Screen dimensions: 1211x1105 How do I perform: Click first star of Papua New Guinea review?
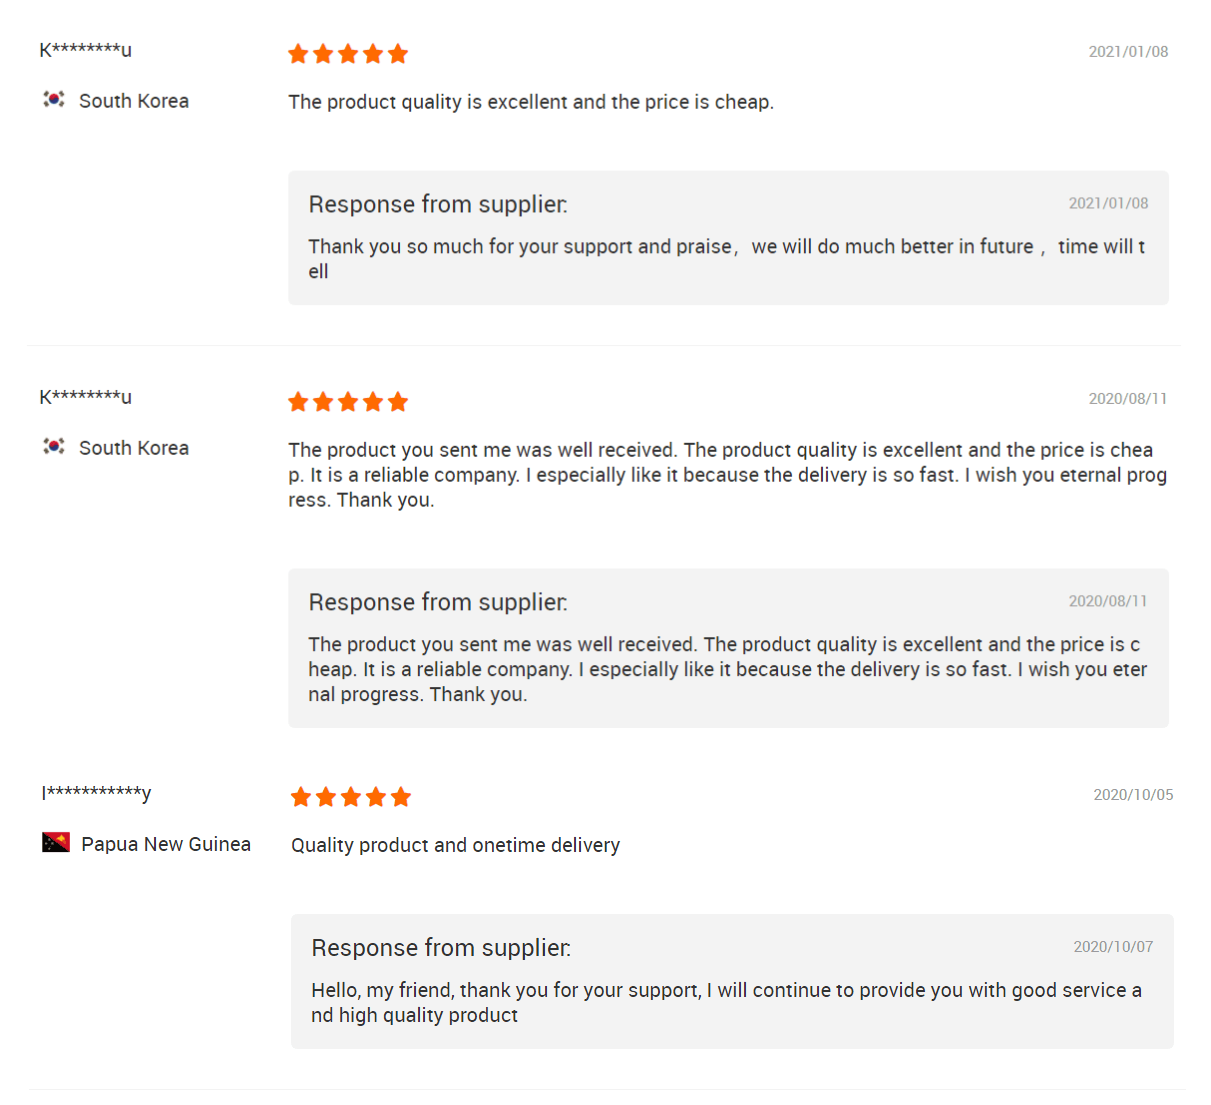301,797
